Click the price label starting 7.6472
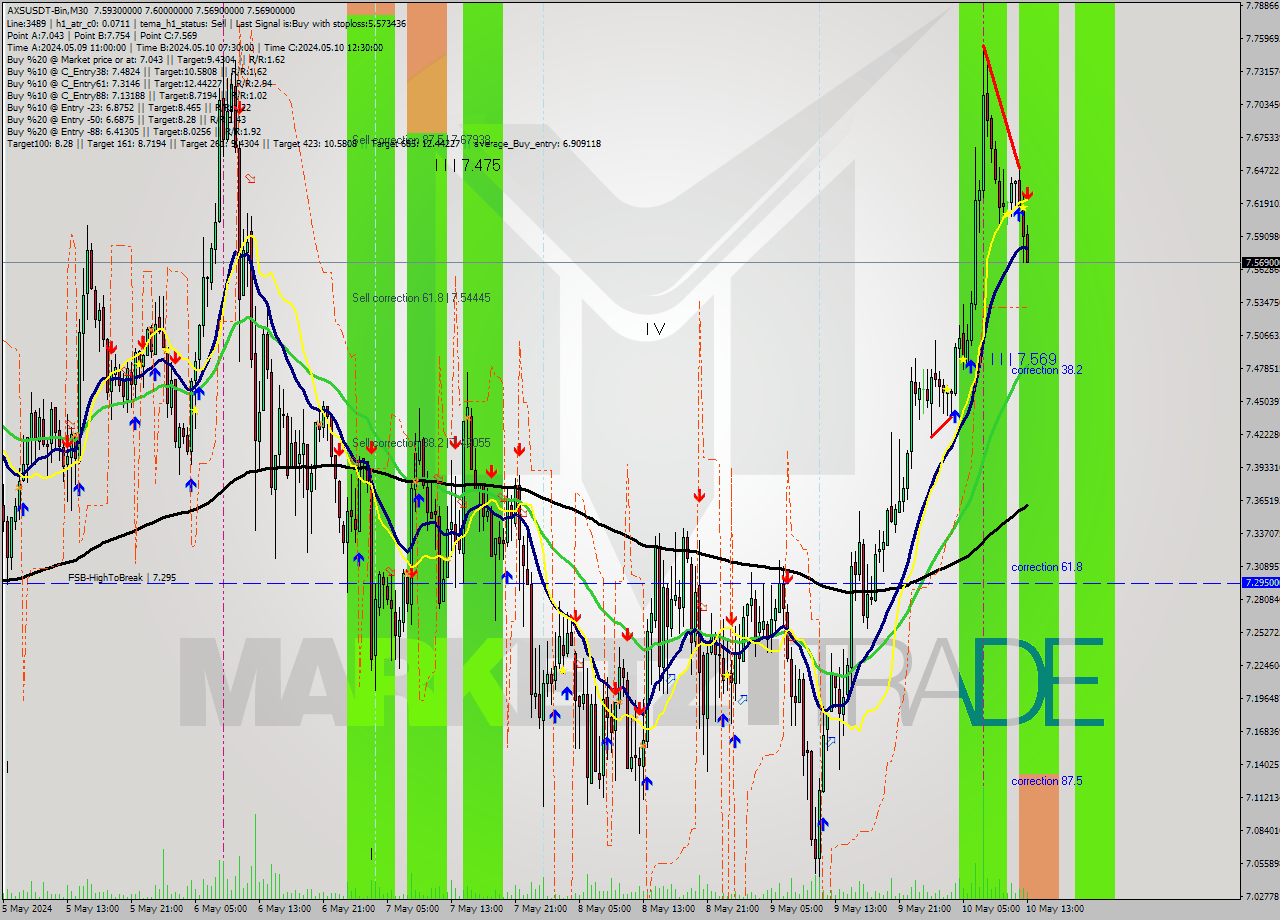Image resolution: width=1280 pixels, height=920 pixels. click(x=1262, y=170)
